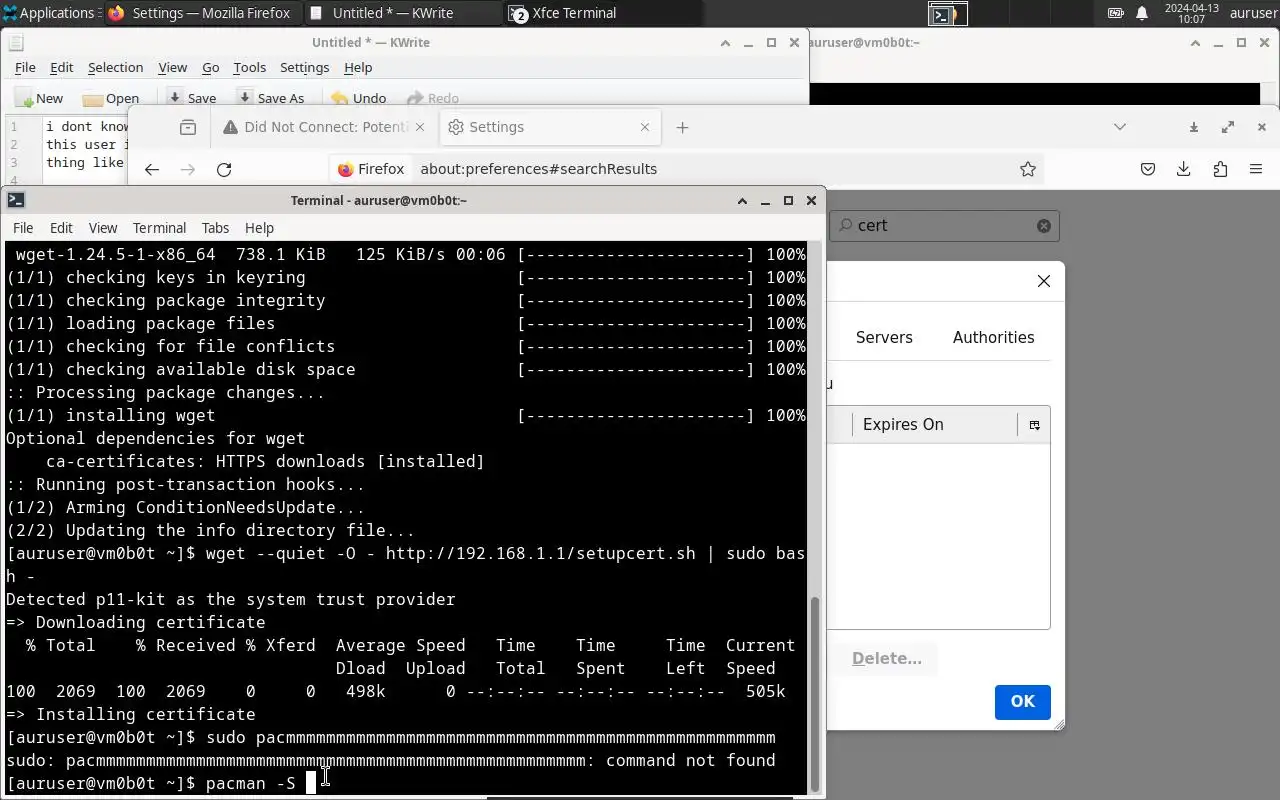
Task: Open Firefox hamburger application menu
Action: [1256, 169]
